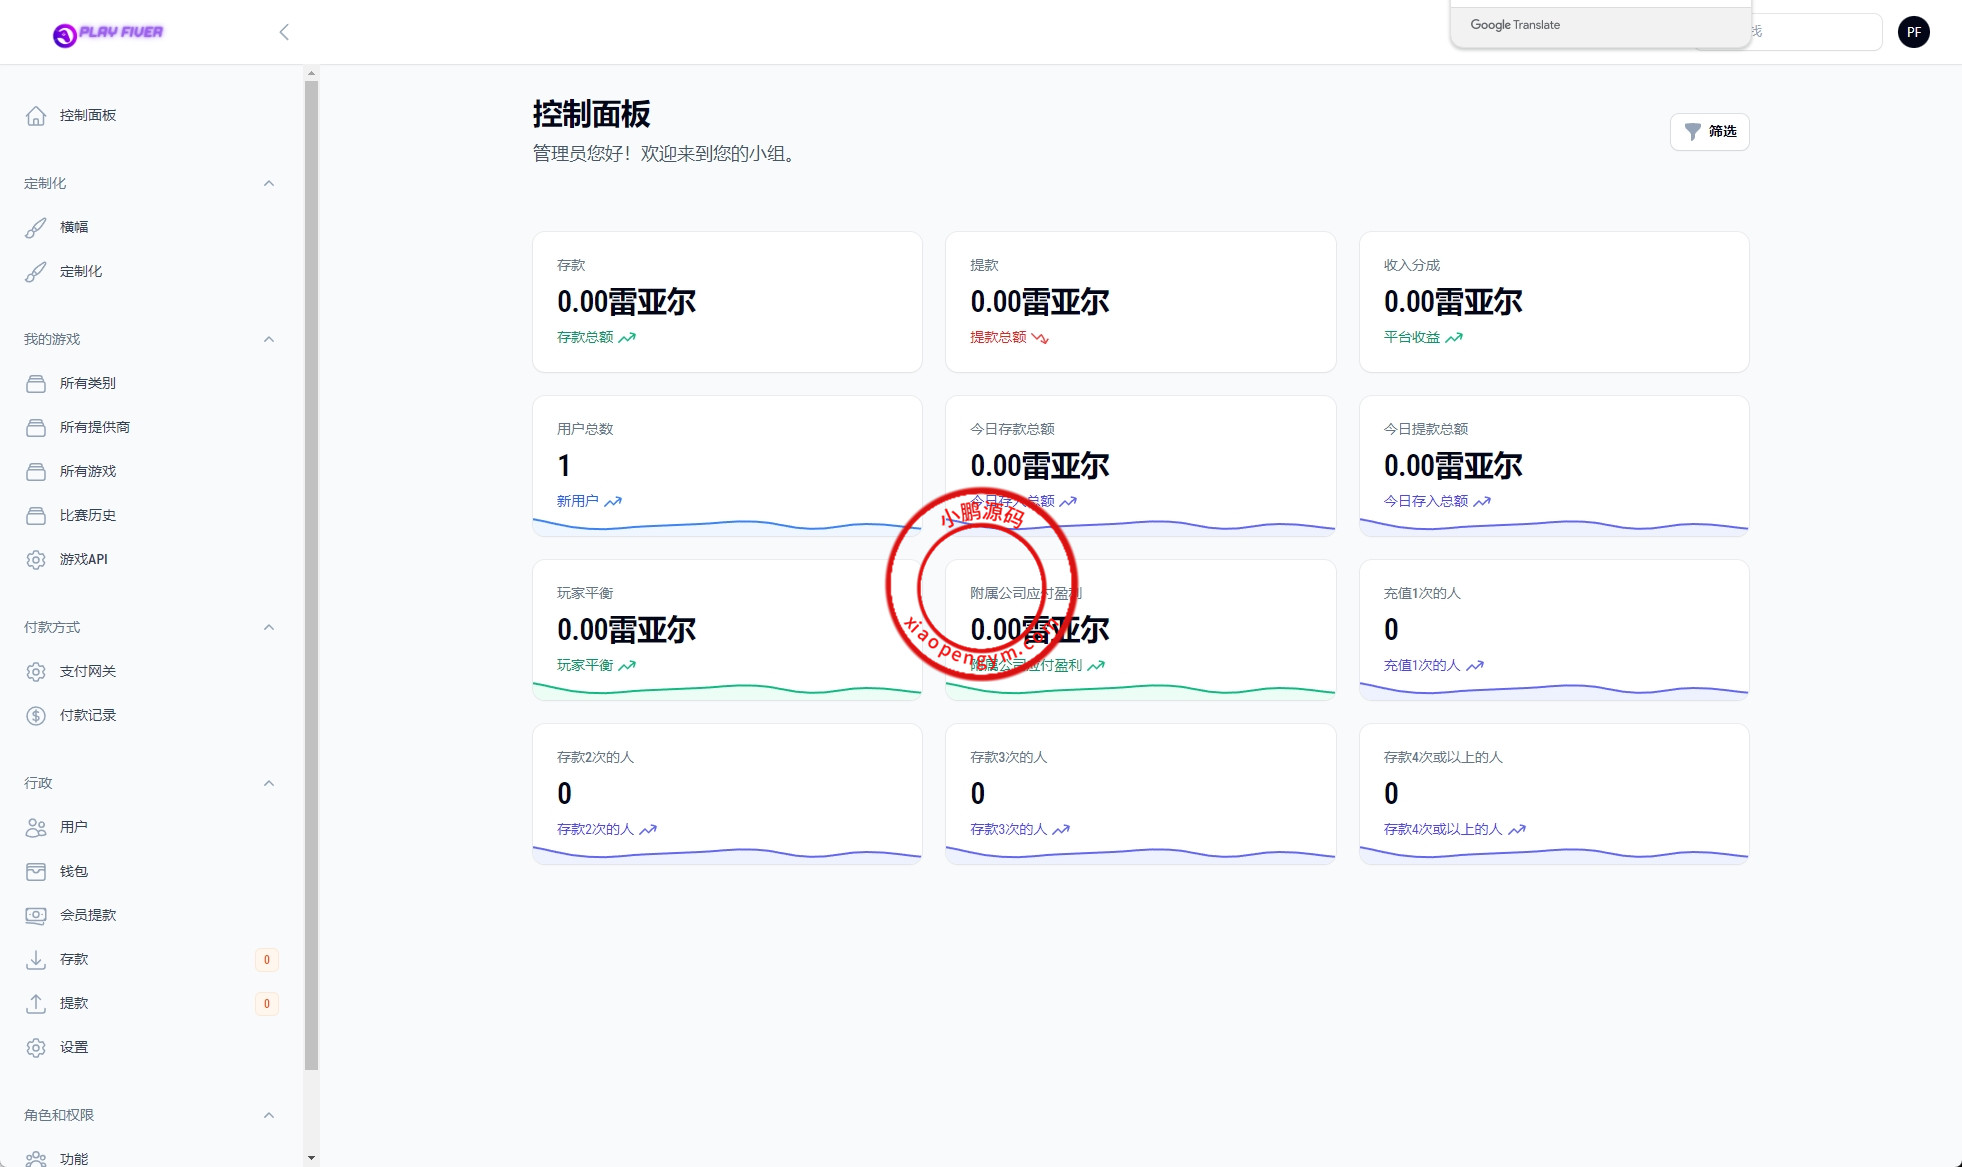Open the PF user avatar menu
Screen dimensions: 1962x1167
(x=1913, y=32)
